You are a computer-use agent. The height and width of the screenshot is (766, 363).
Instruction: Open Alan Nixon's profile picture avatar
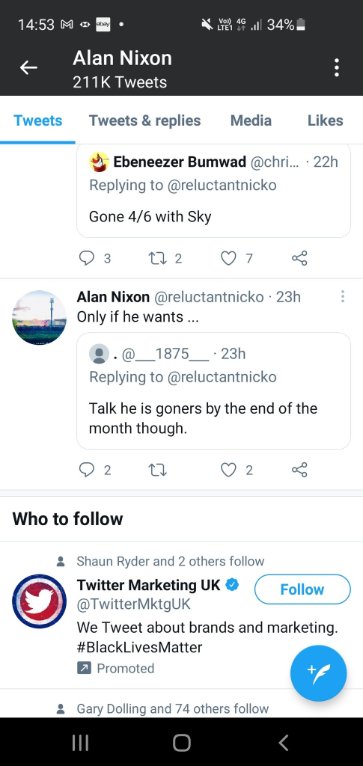pyautogui.click(x=39, y=318)
